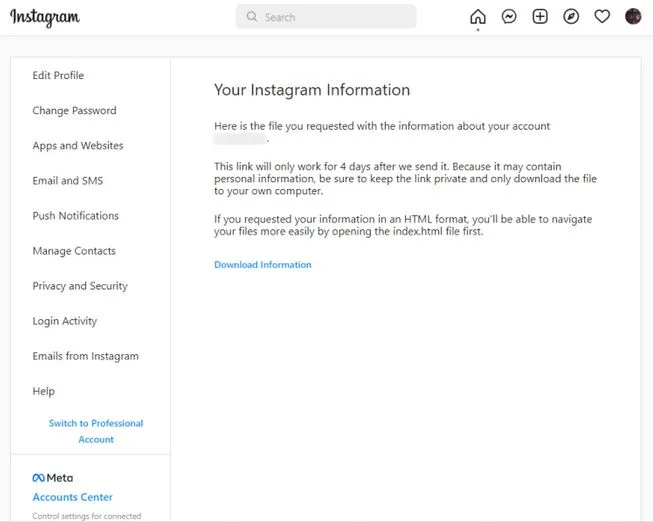Click 'Control settings for connected' text
This screenshot has width=653, height=522.
(87, 516)
